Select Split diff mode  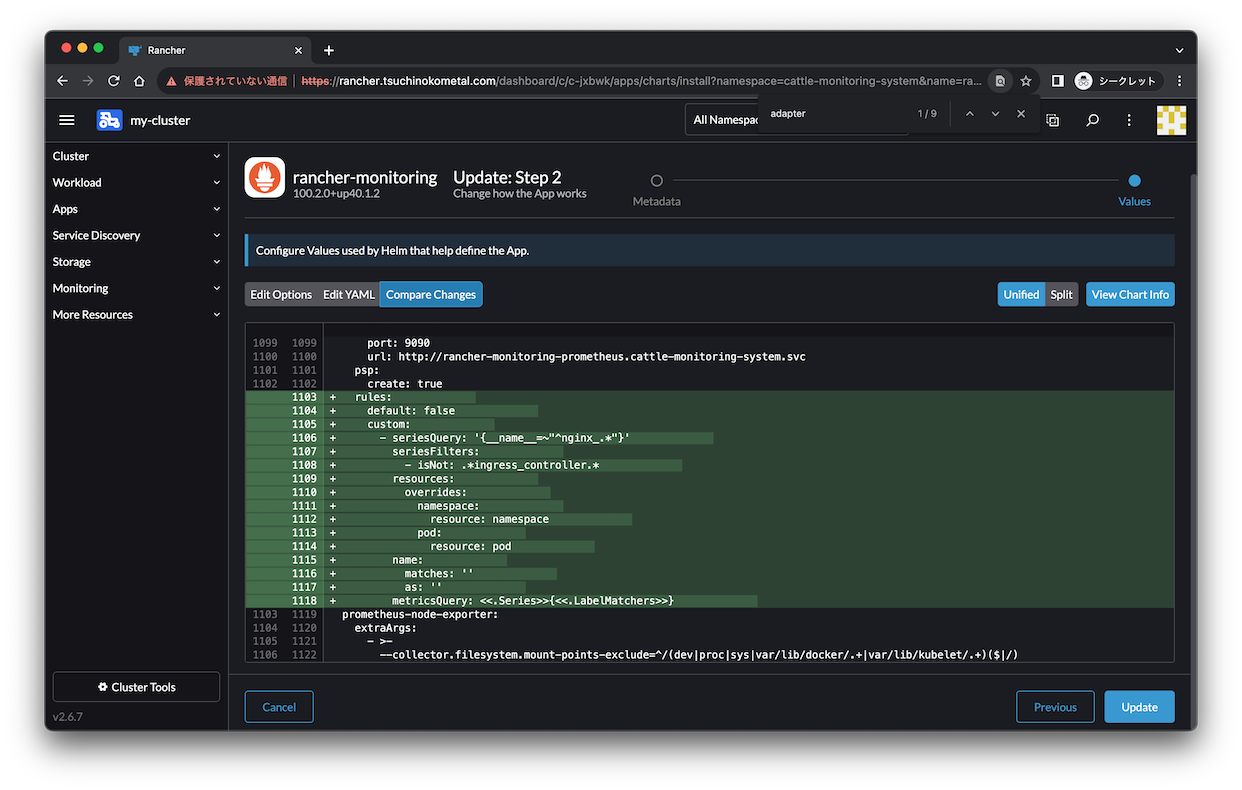1062,294
